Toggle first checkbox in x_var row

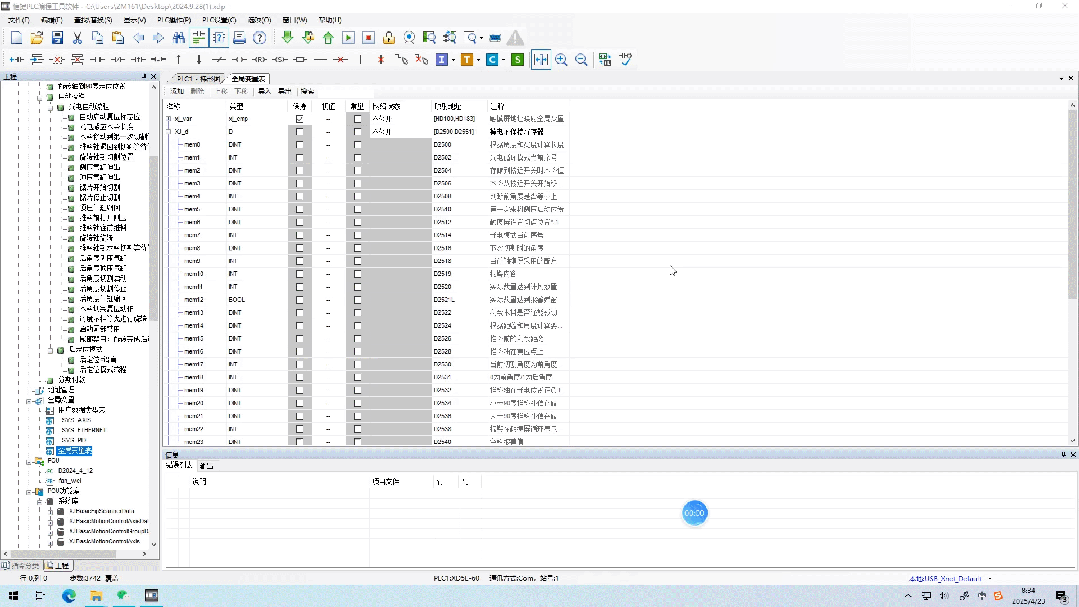point(299,119)
